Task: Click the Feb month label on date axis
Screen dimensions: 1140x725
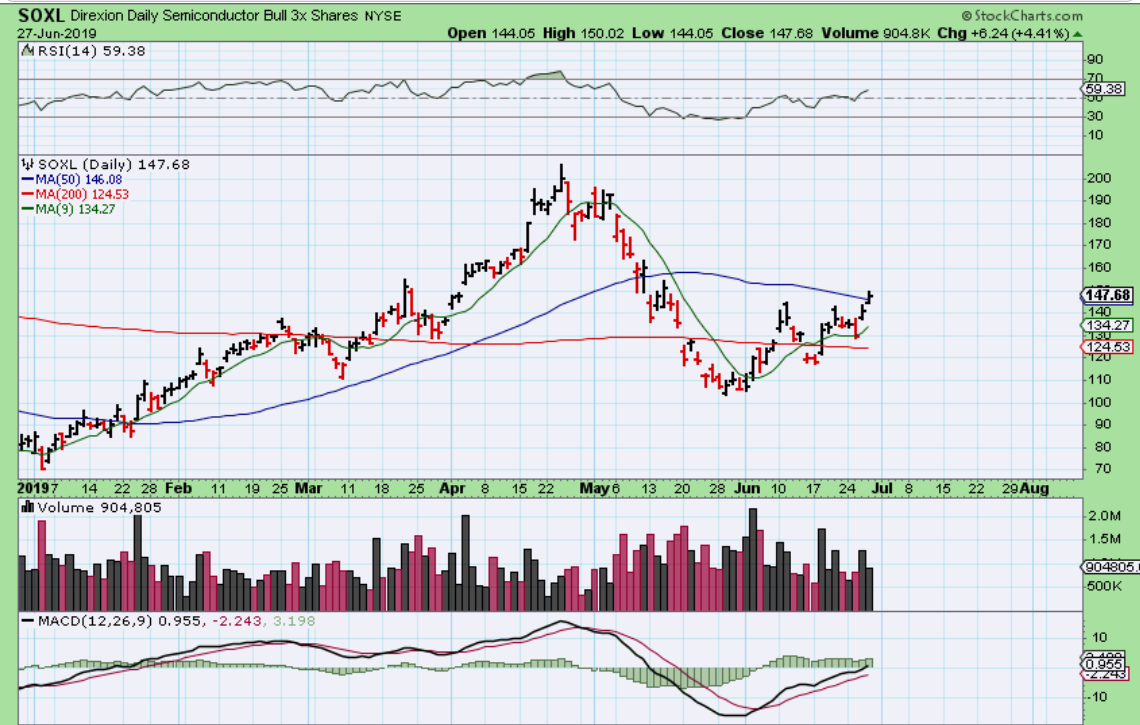Action: coord(178,489)
